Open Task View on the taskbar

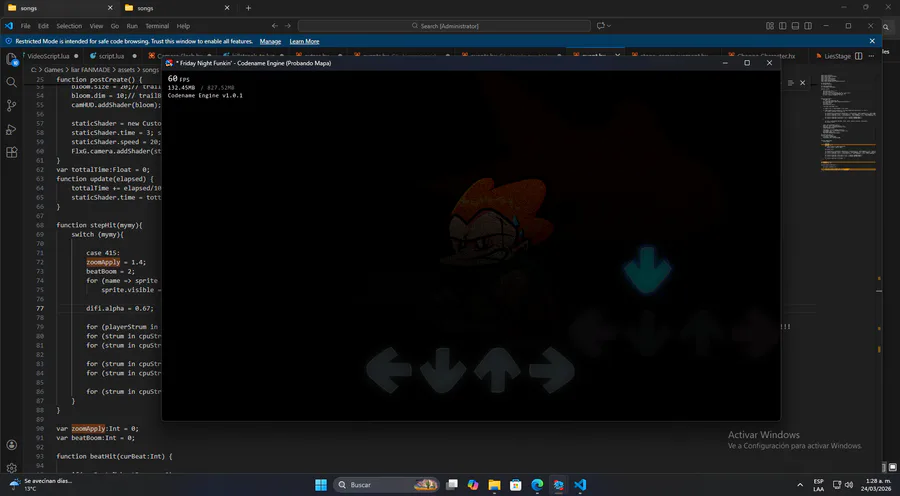452,485
